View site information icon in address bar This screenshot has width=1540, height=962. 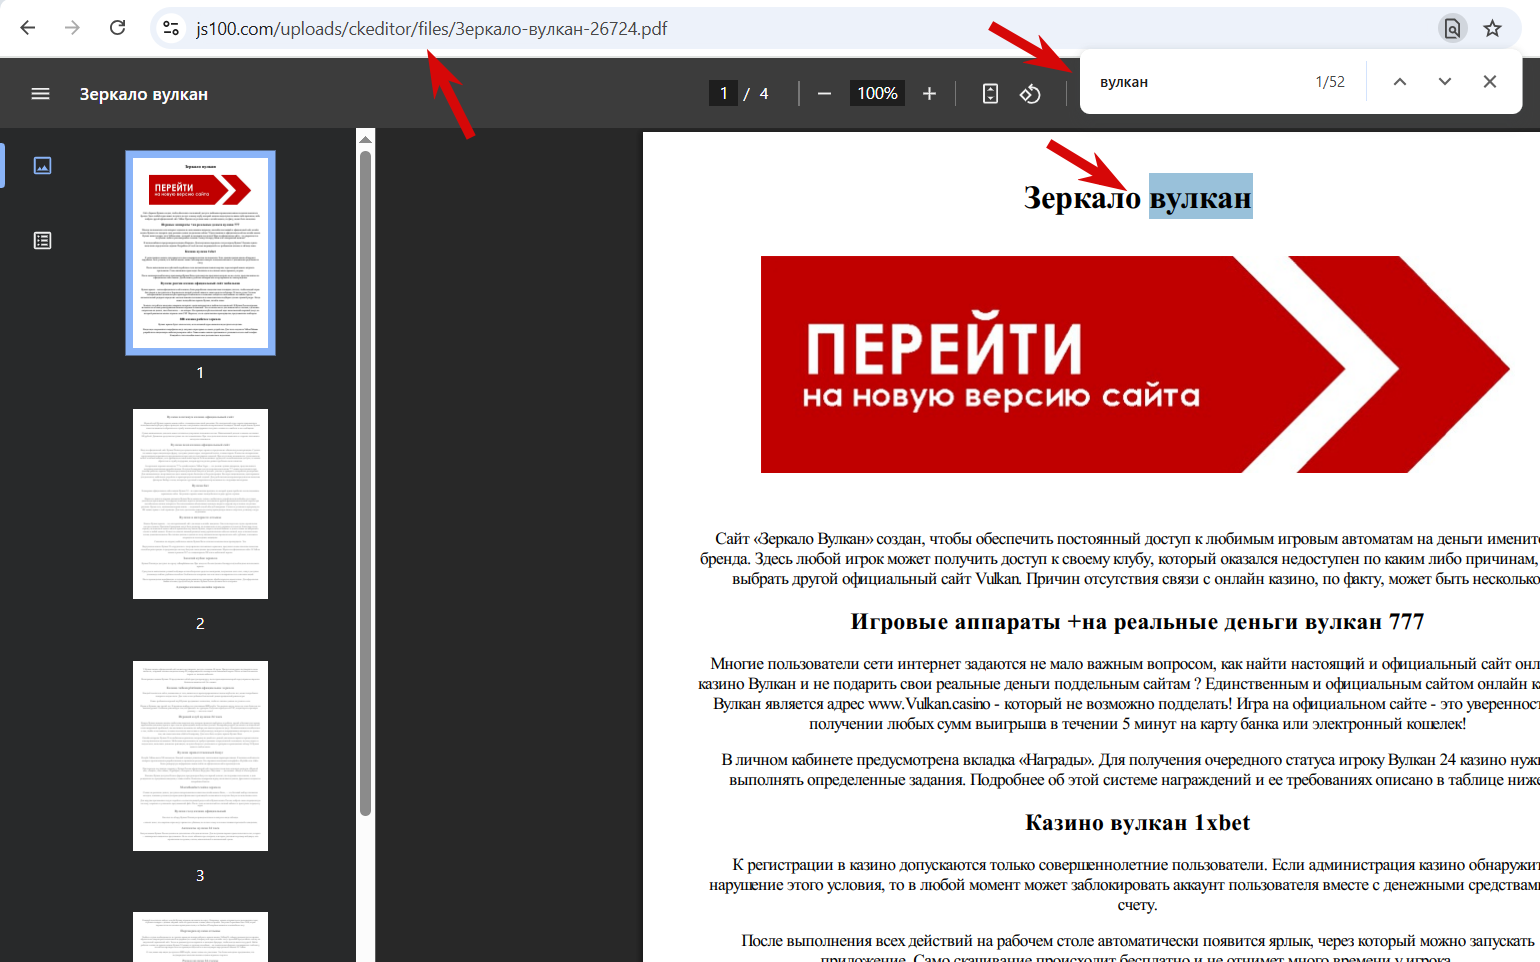pyautogui.click(x=171, y=28)
